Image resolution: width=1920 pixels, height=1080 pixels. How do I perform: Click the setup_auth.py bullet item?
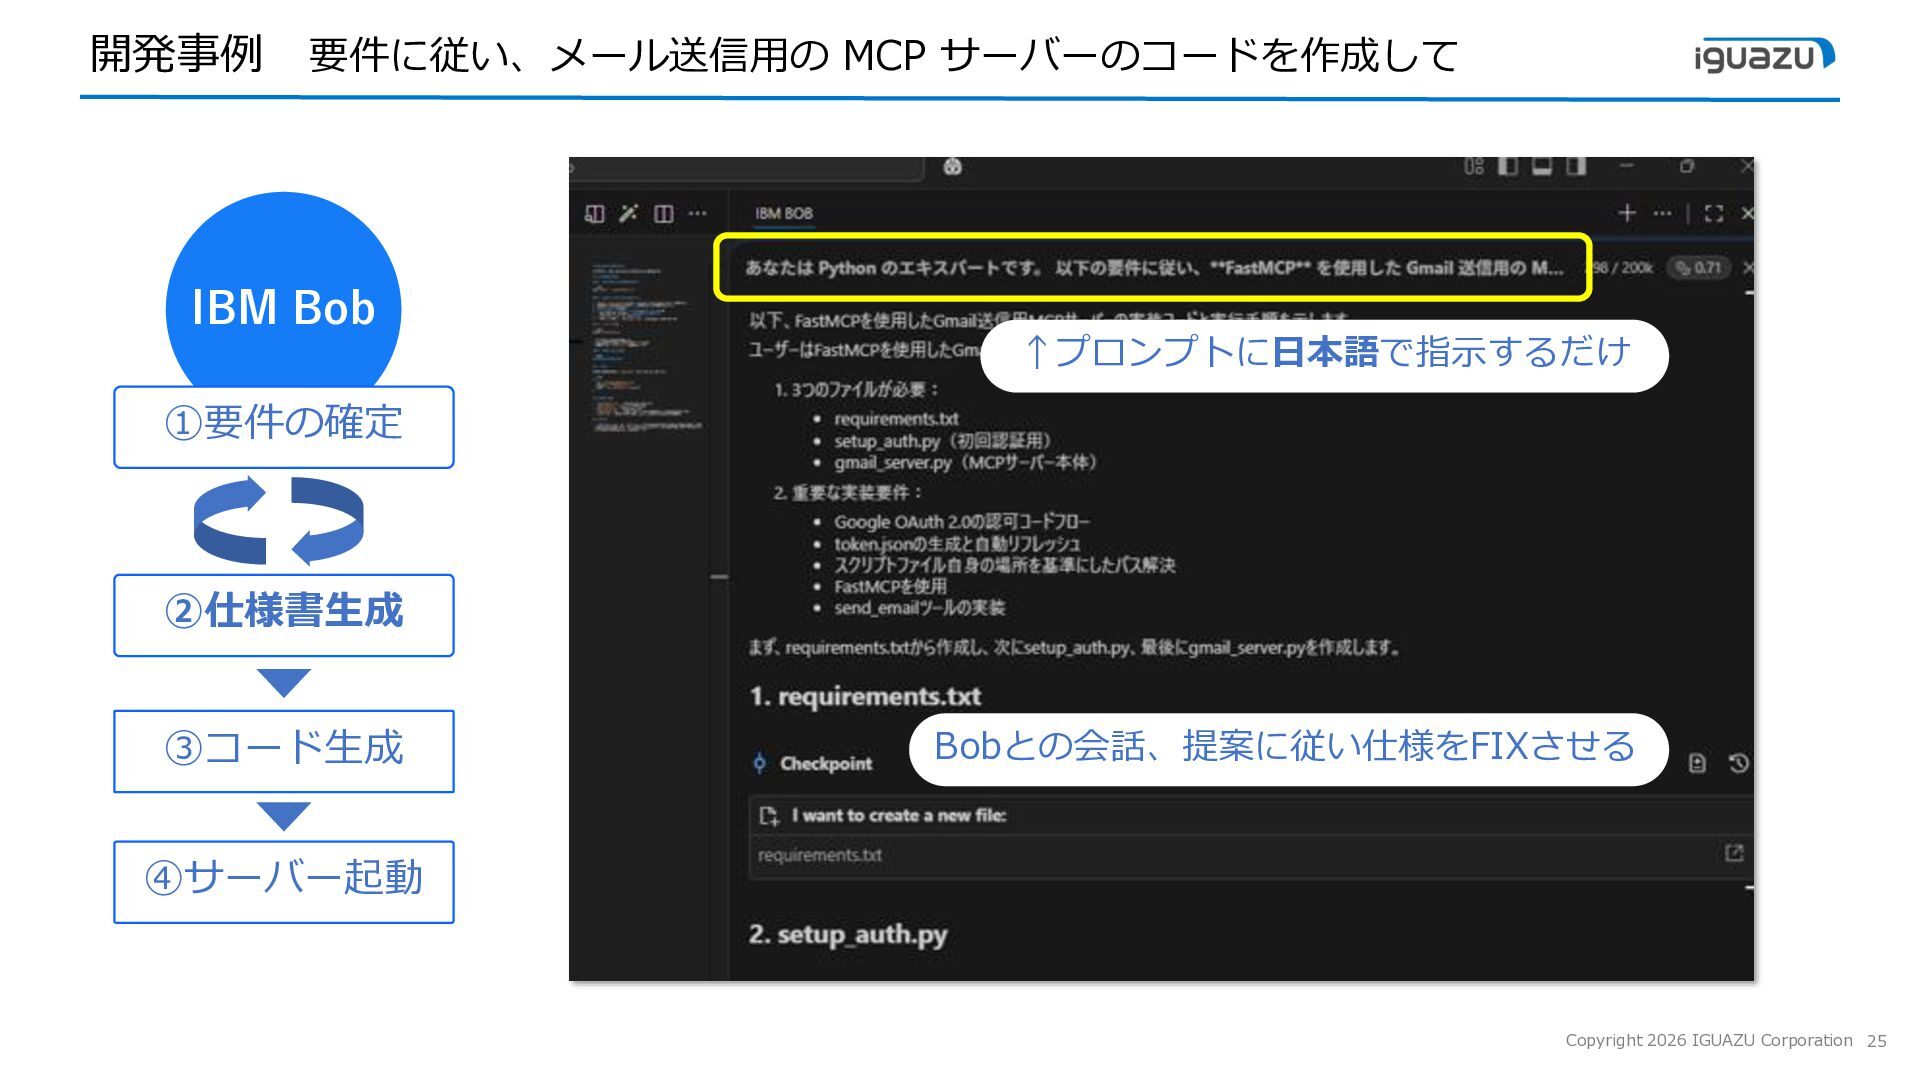pos(942,441)
